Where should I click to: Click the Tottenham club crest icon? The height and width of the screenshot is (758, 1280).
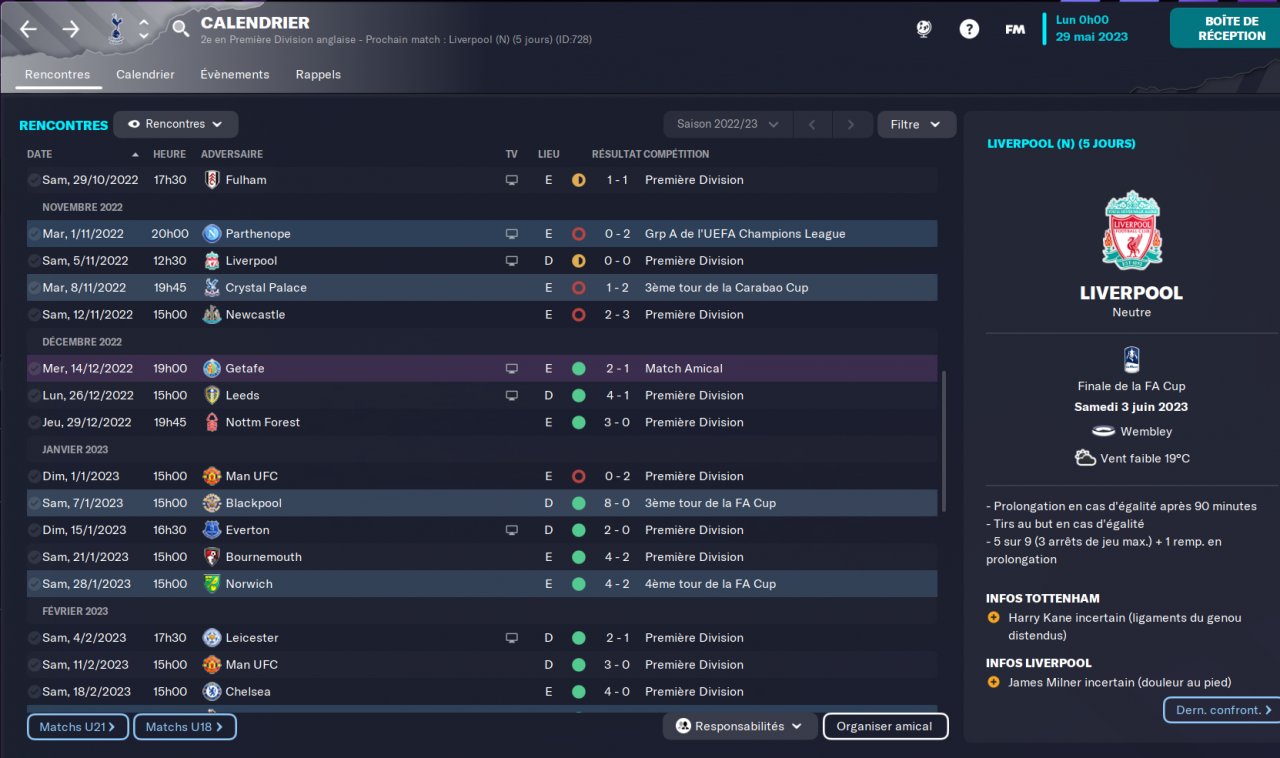[115, 29]
